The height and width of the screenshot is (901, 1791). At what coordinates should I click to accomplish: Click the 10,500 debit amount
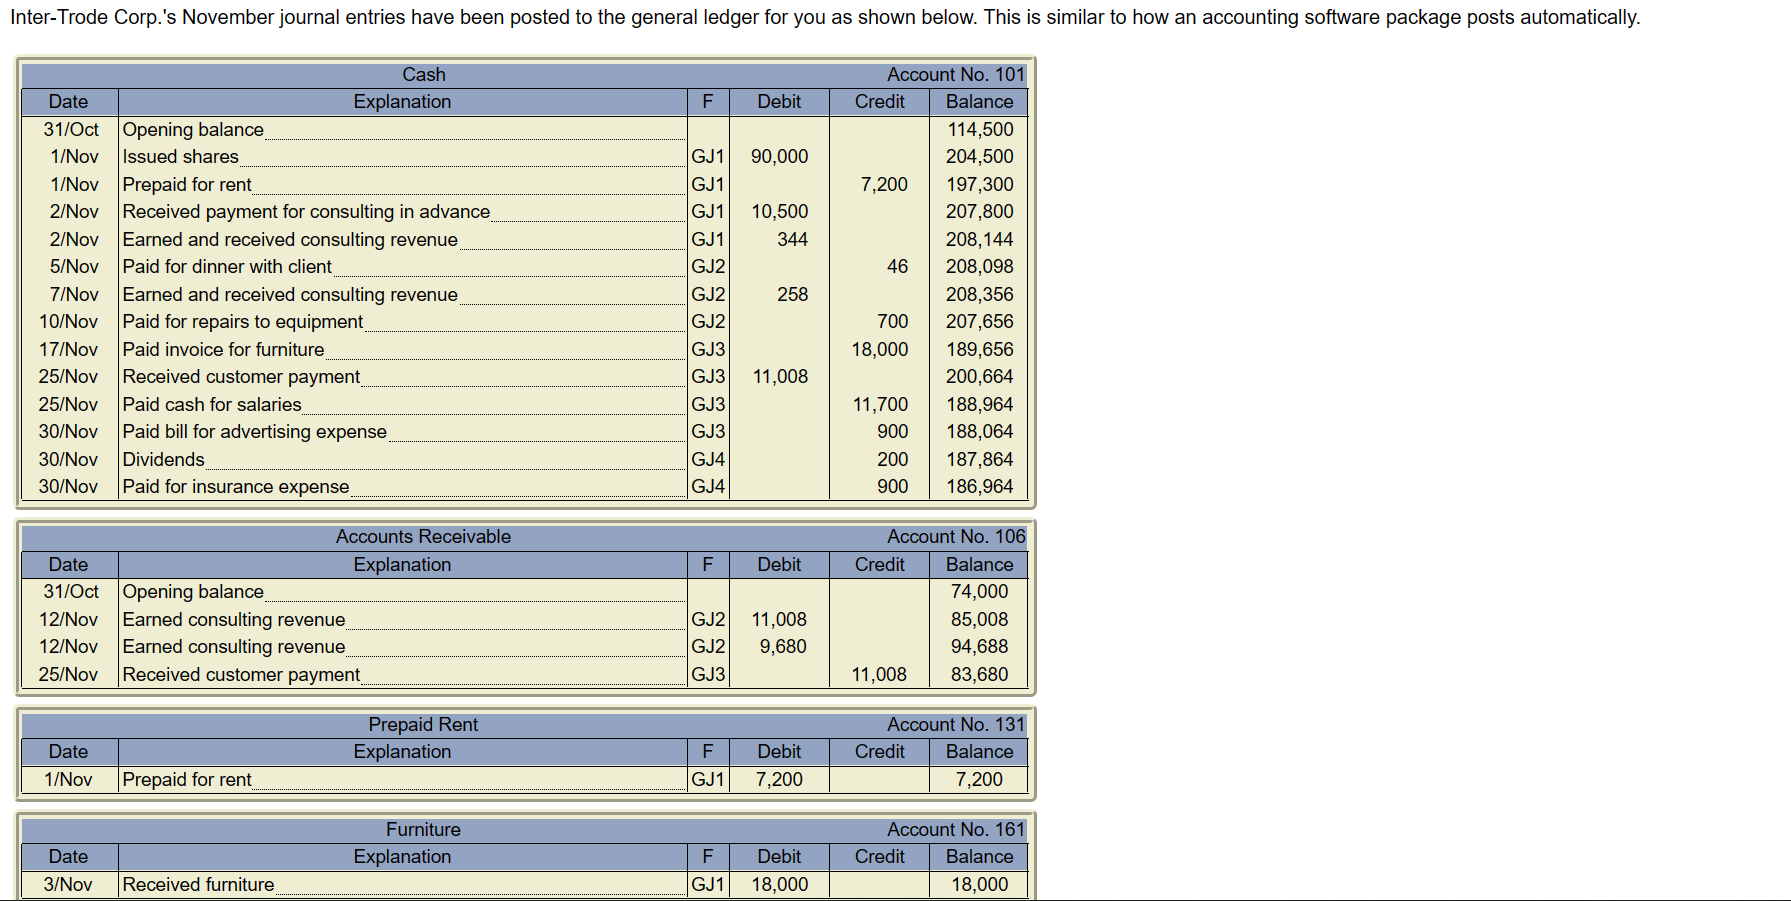click(779, 212)
